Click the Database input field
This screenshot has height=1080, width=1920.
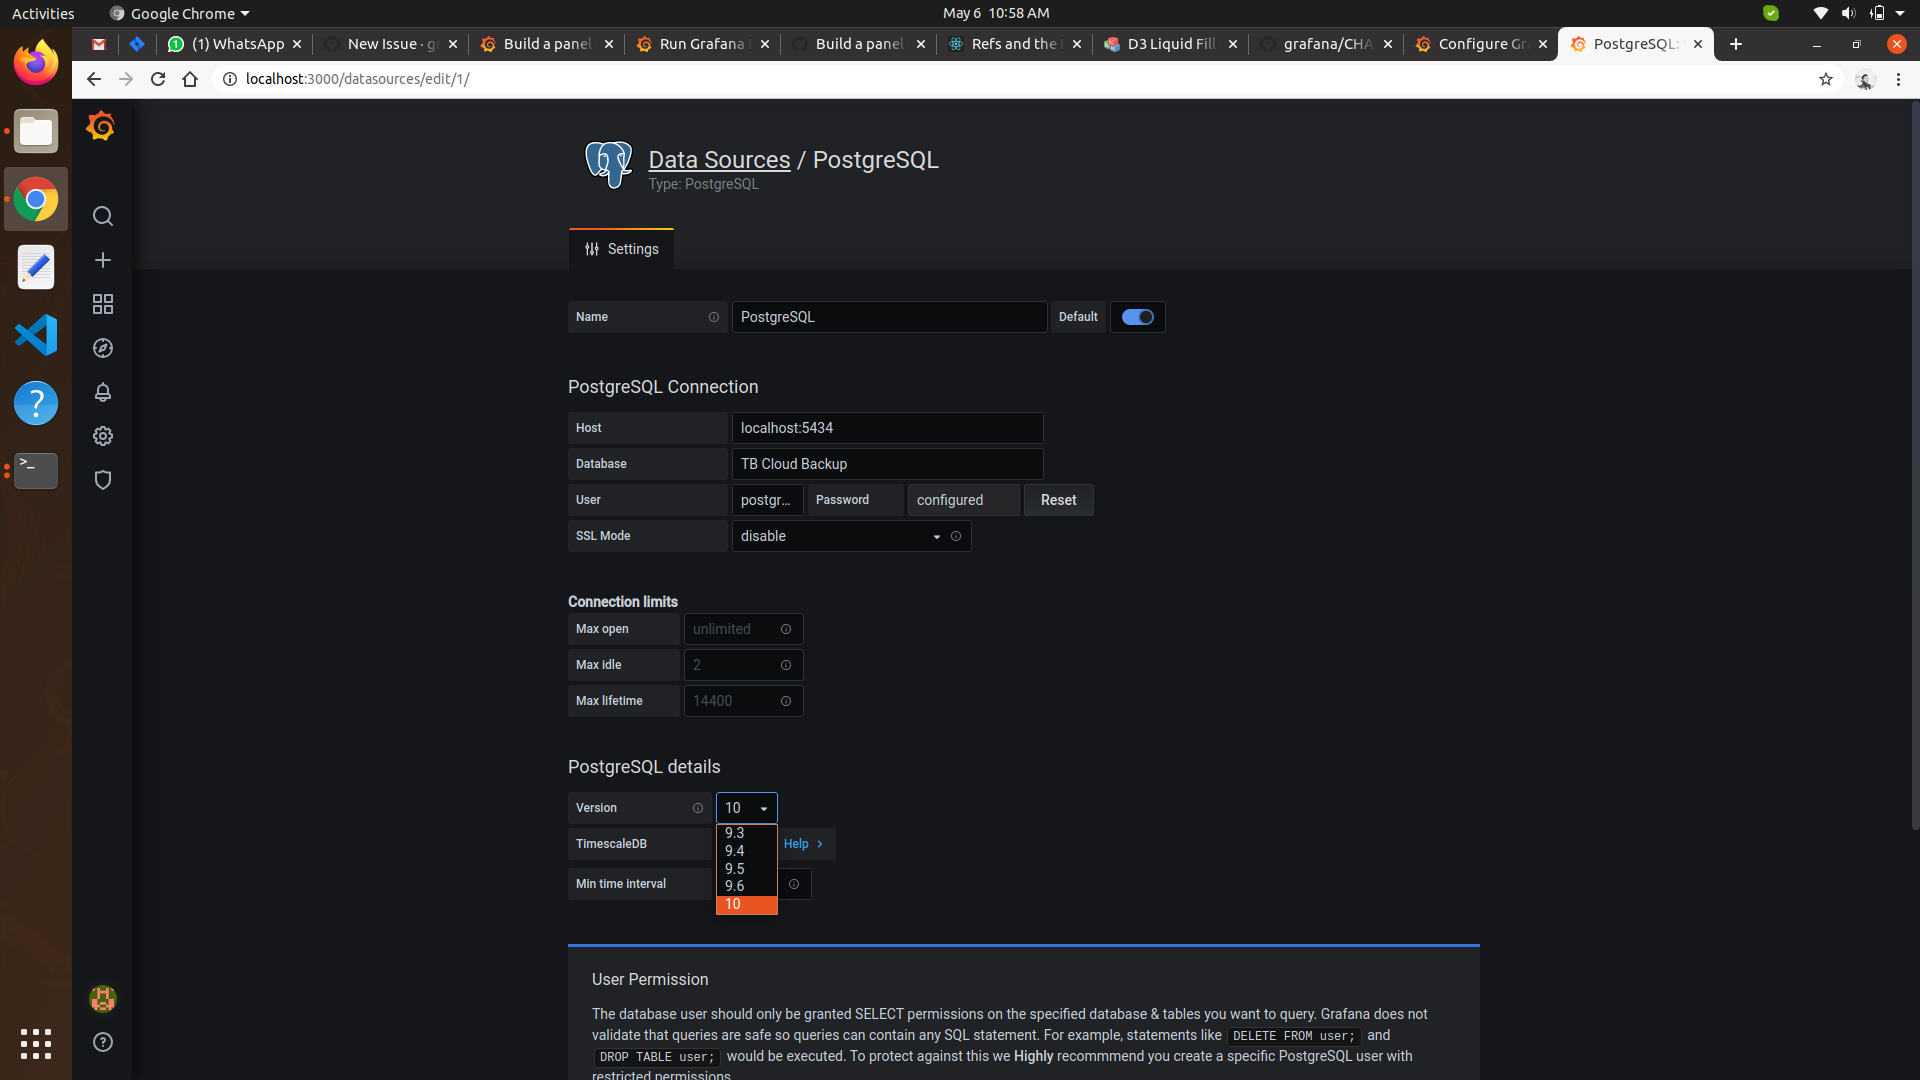coord(887,464)
